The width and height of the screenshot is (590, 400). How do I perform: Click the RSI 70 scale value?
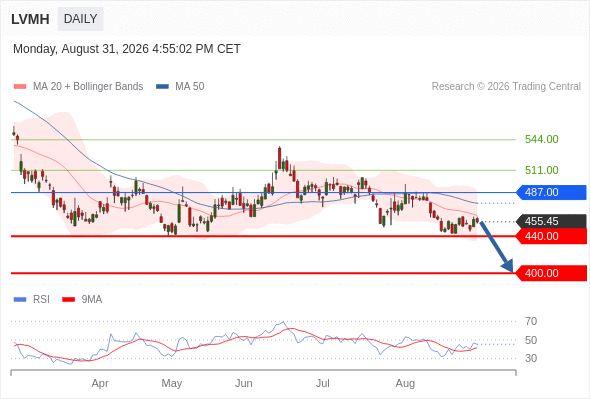[x=531, y=321]
